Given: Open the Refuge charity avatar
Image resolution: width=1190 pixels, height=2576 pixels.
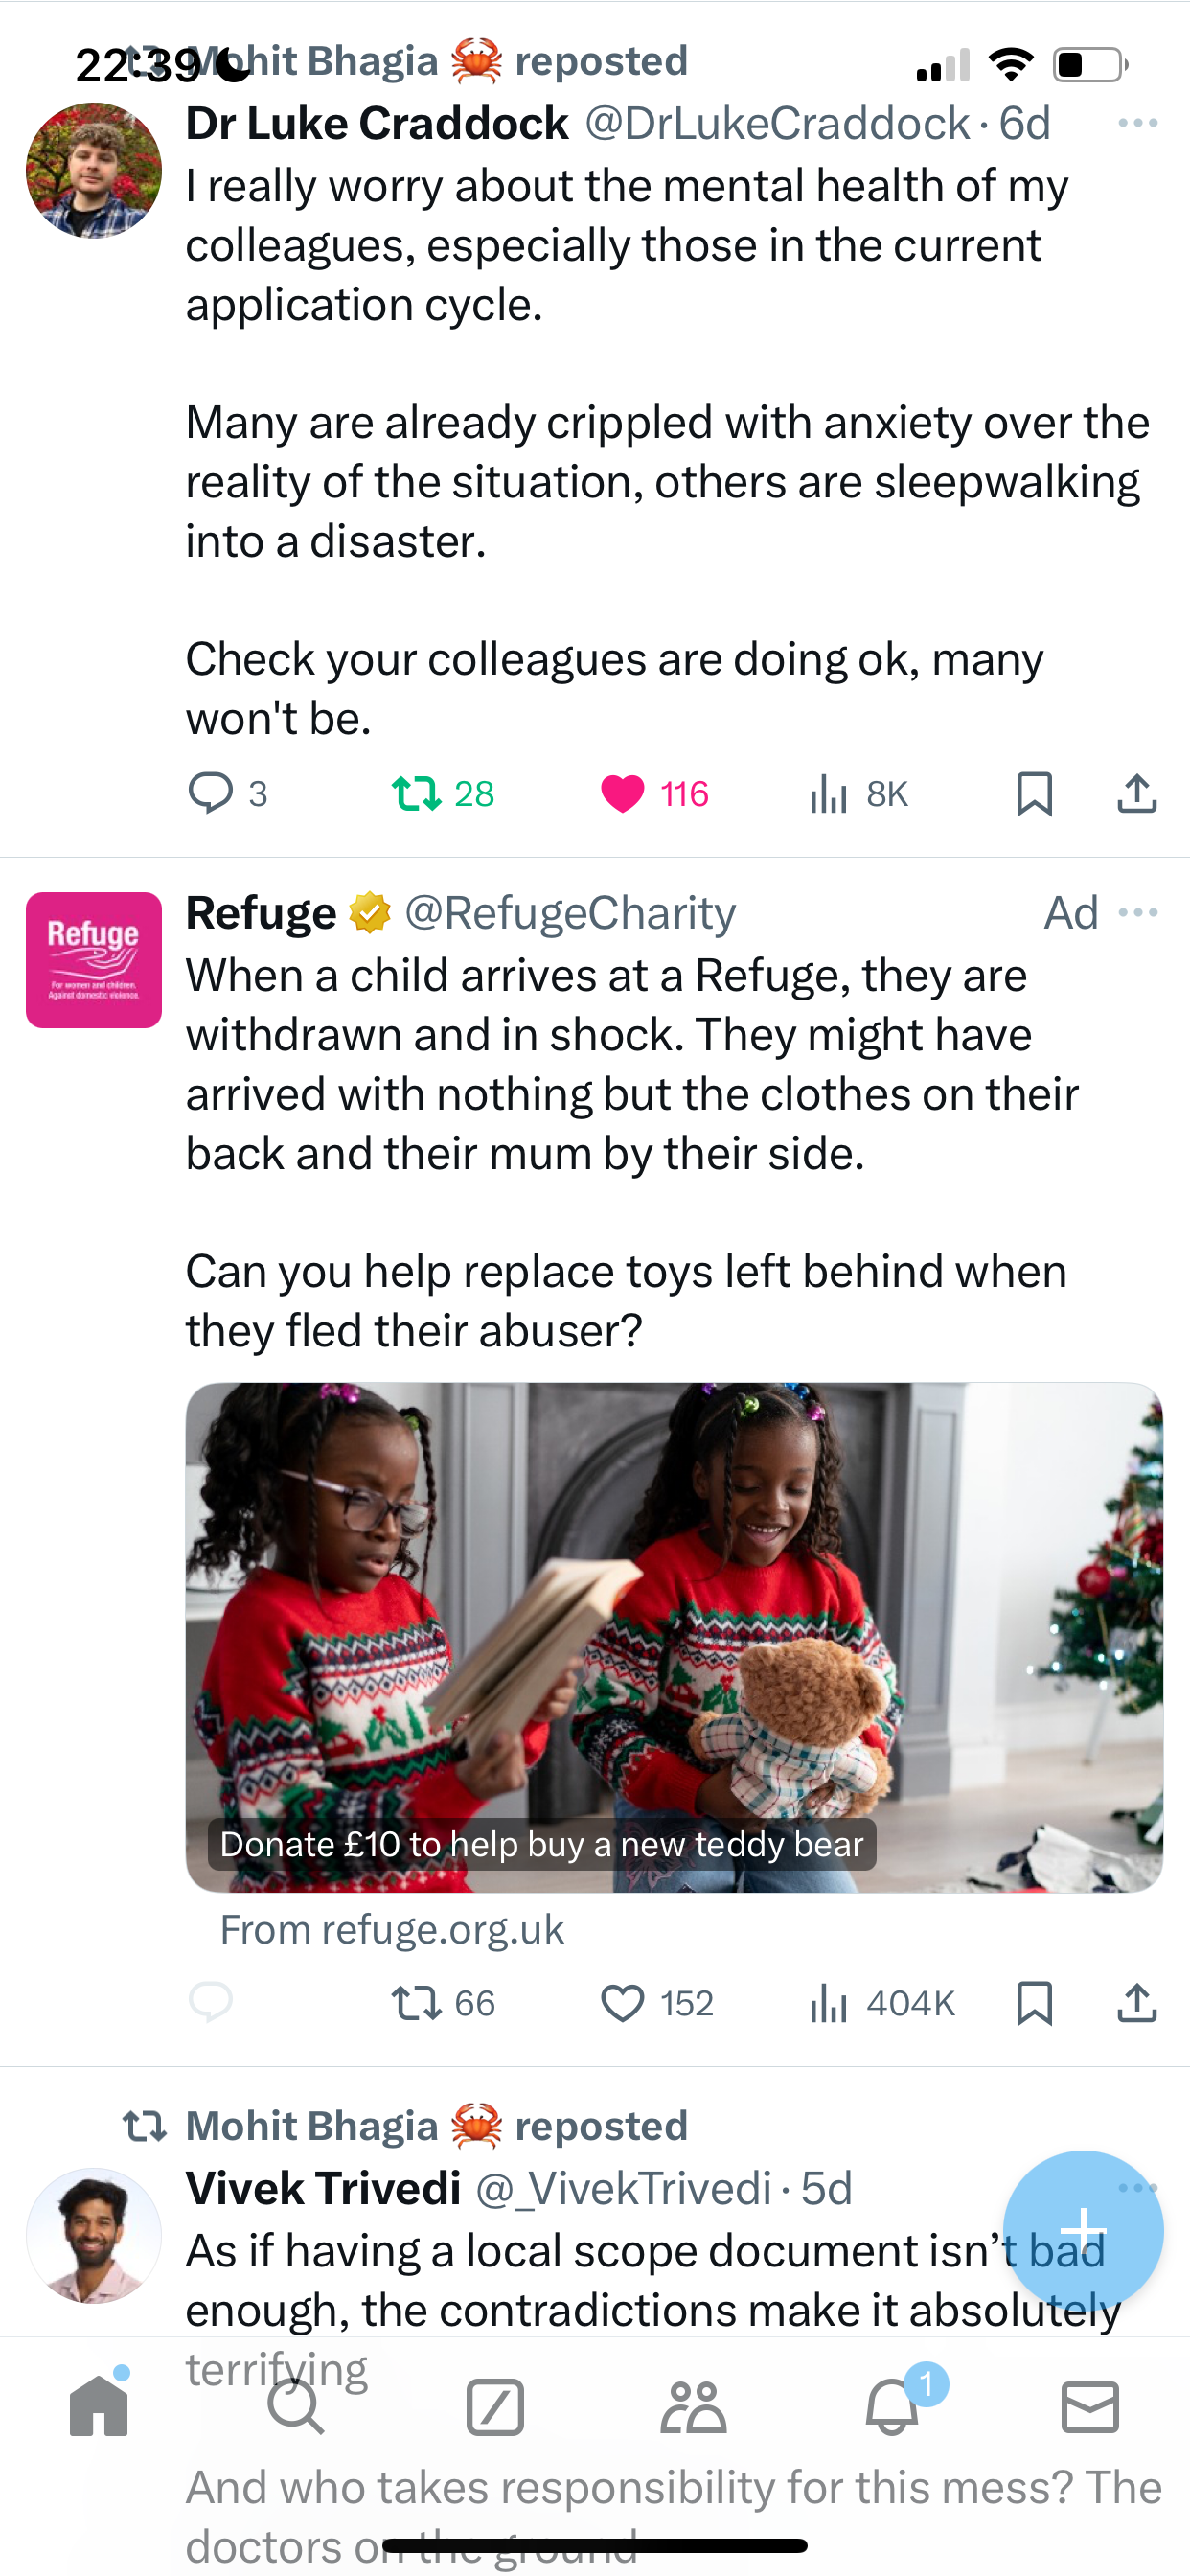Looking at the screenshot, I should tap(94, 960).
